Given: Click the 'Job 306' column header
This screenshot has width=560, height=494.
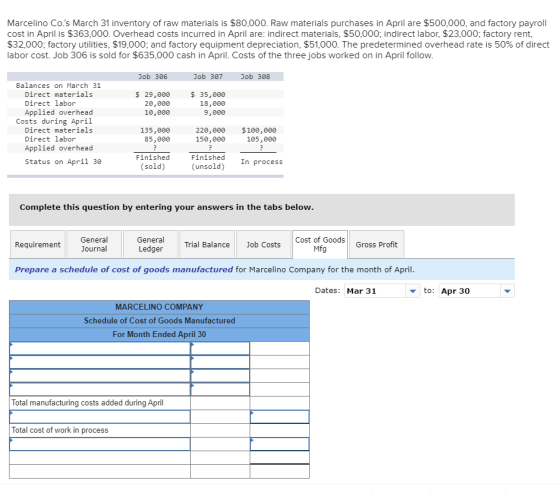Looking at the screenshot, I should coord(153,76).
